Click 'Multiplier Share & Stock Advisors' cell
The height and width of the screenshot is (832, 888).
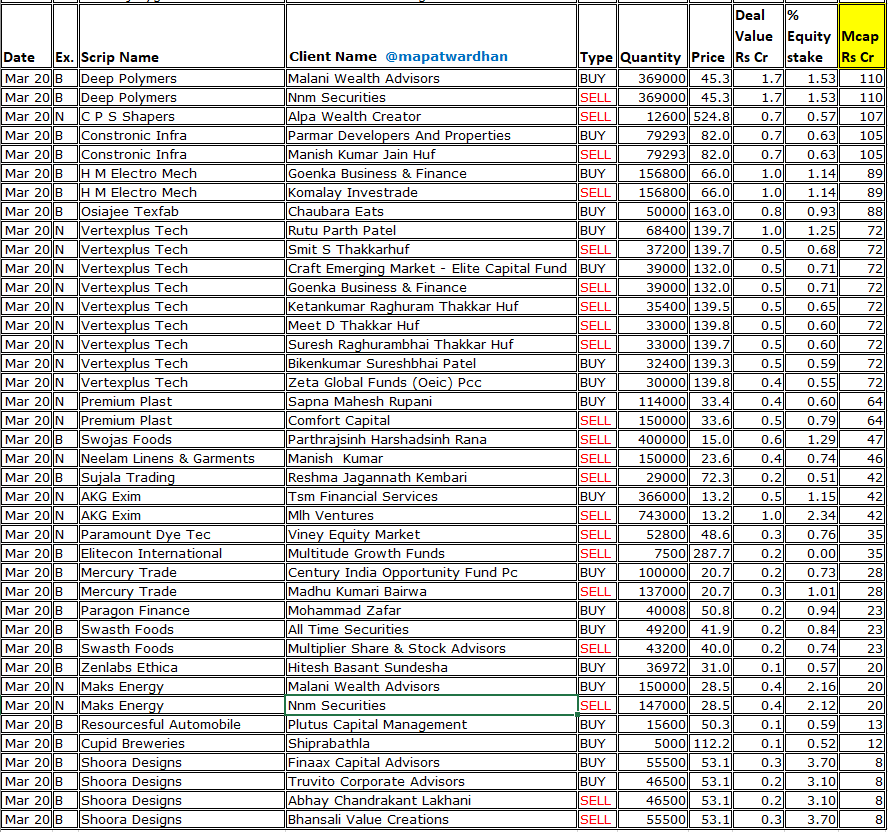pyautogui.click(x=431, y=648)
